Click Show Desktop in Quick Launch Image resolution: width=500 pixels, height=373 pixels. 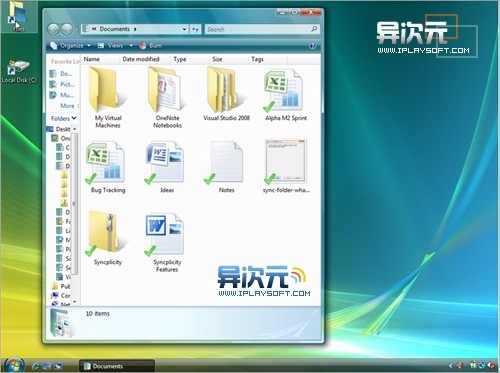click(x=47, y=366)
